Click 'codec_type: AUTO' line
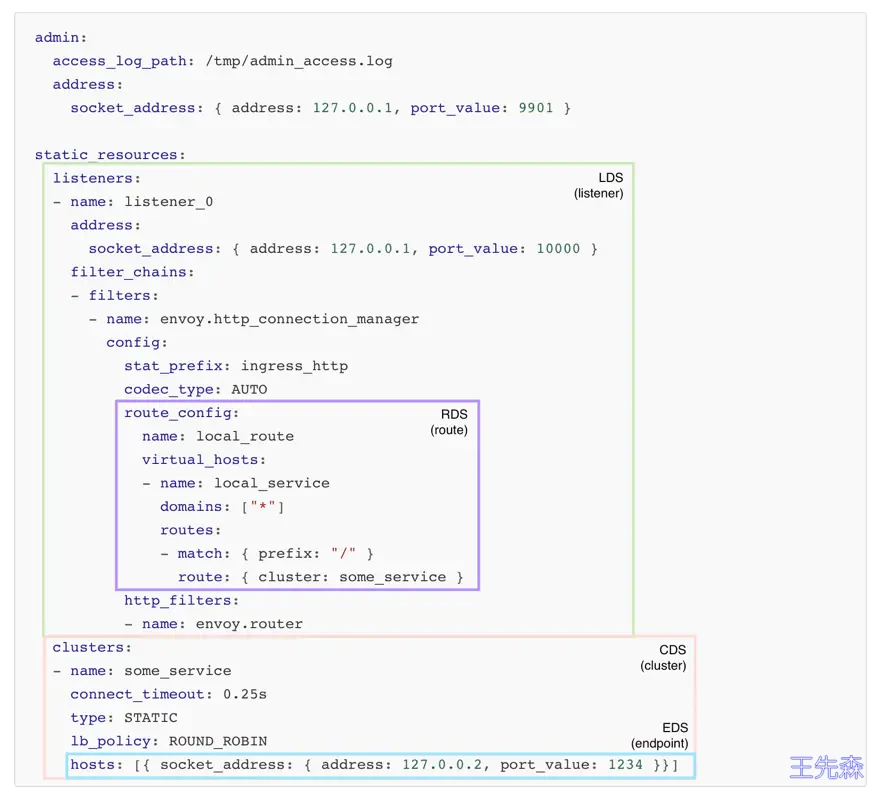 click(x=196, y=390)
